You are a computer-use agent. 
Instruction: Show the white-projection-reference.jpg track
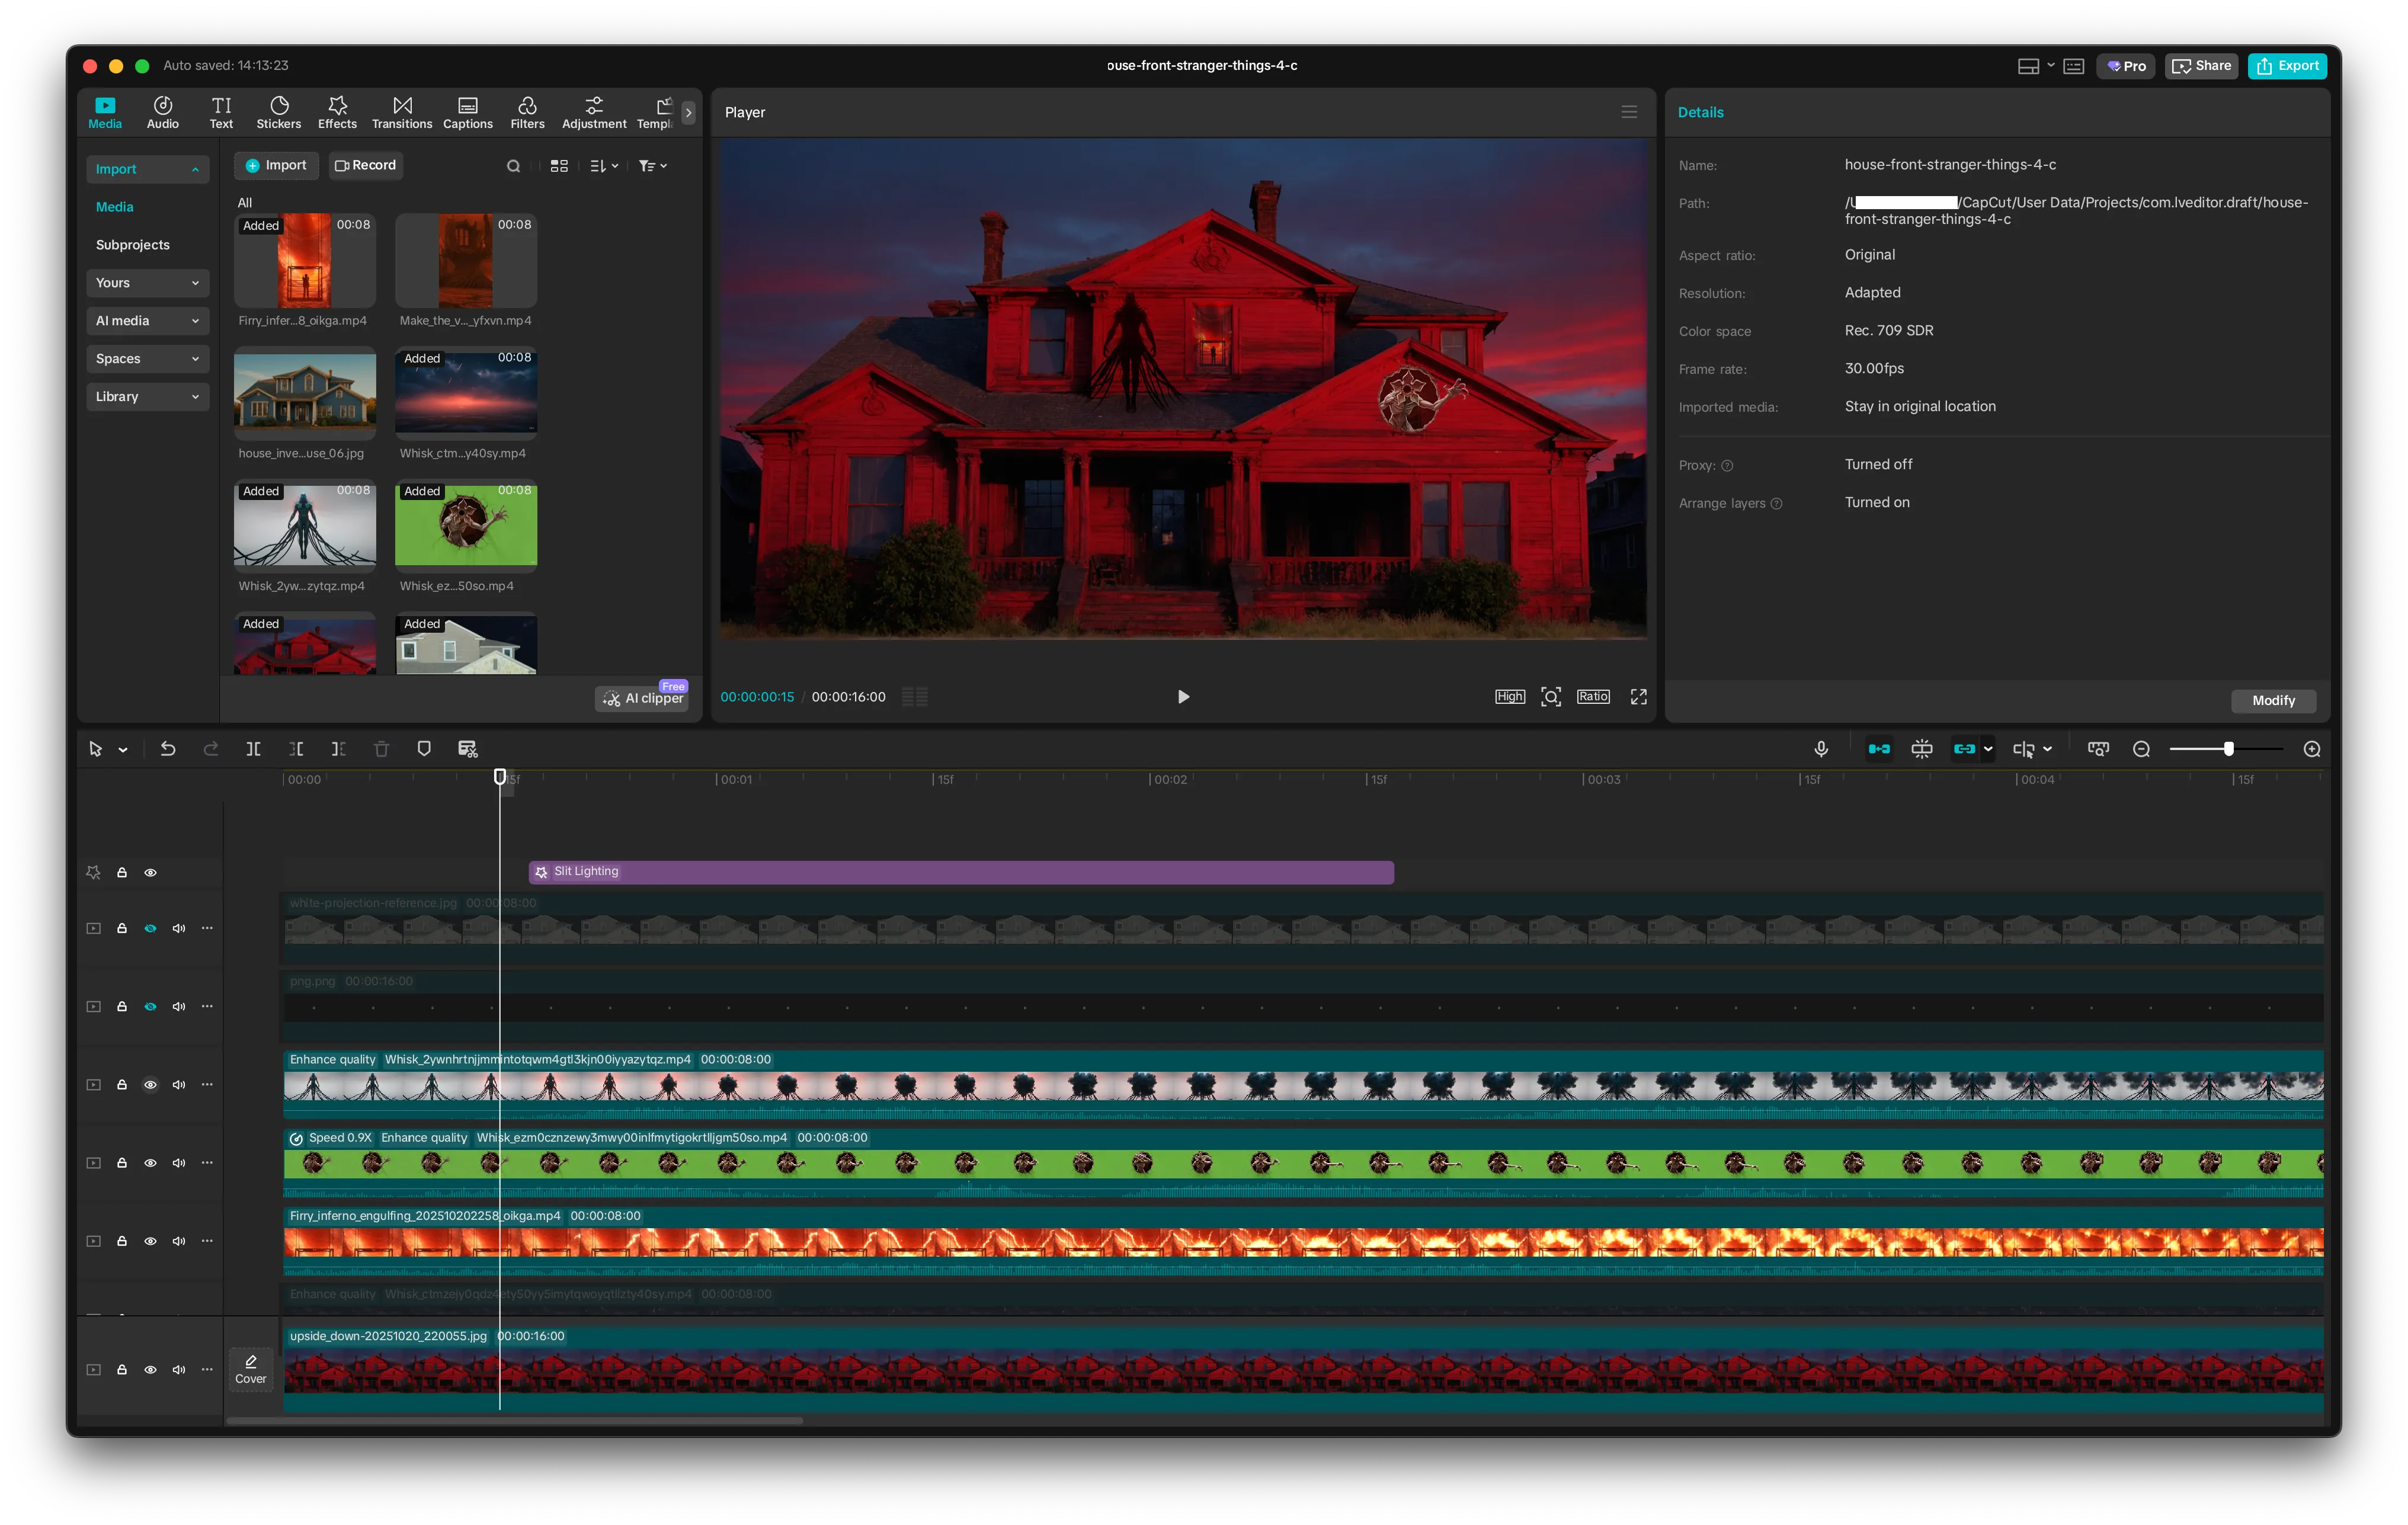(150, 928)
